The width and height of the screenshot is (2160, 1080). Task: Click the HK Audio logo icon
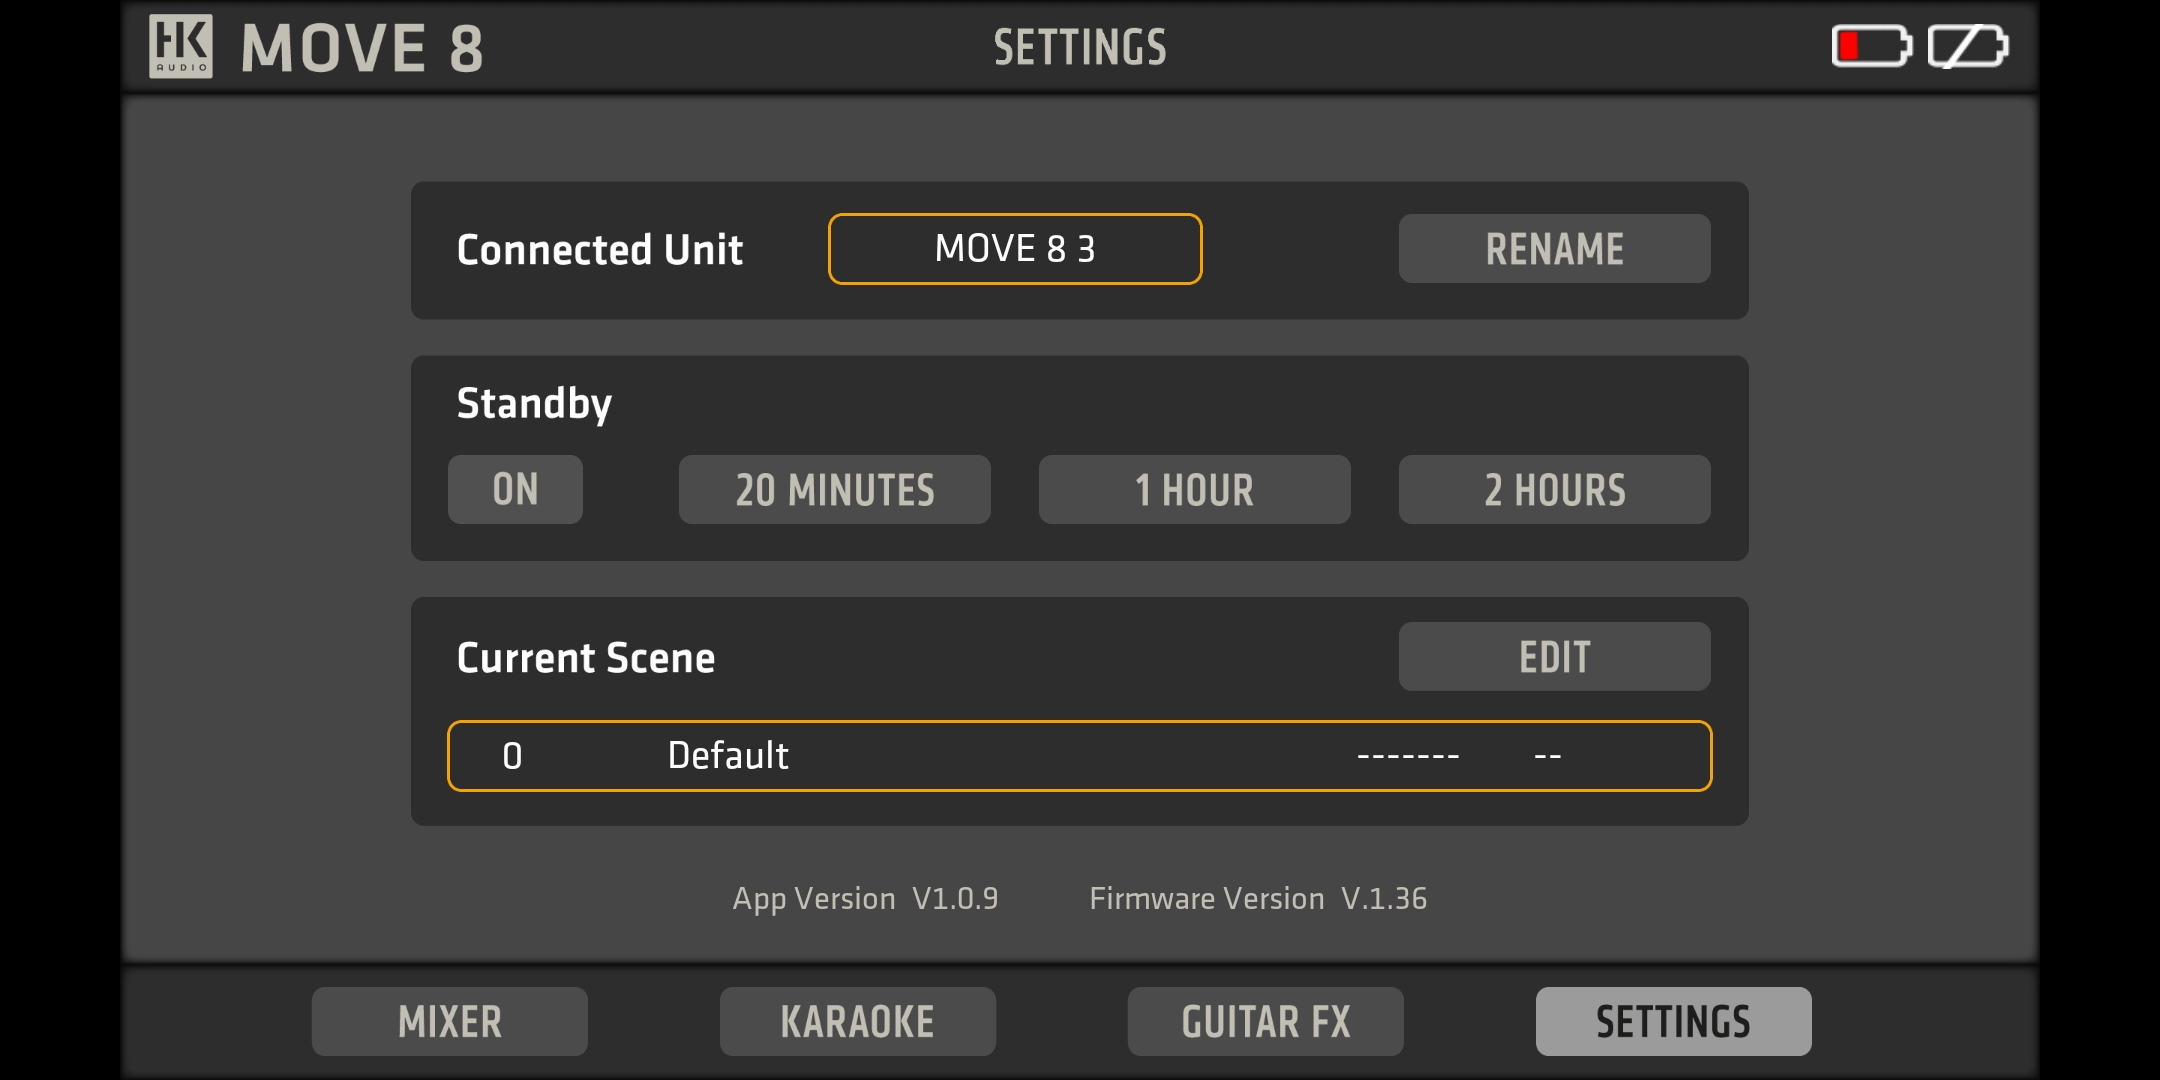coord(181,46)
